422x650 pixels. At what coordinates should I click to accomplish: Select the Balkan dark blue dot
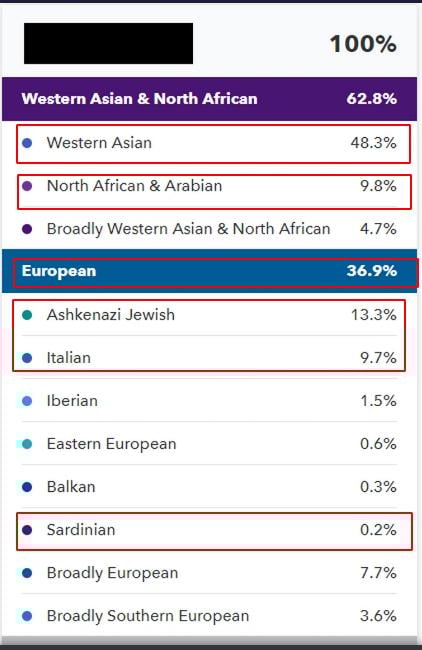click(x=27, y=487)
